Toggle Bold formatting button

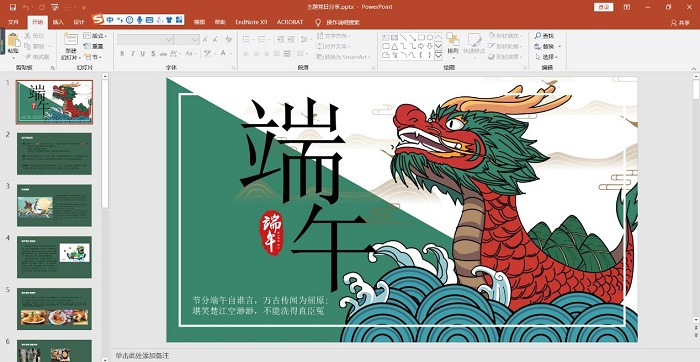coord(122,54)
